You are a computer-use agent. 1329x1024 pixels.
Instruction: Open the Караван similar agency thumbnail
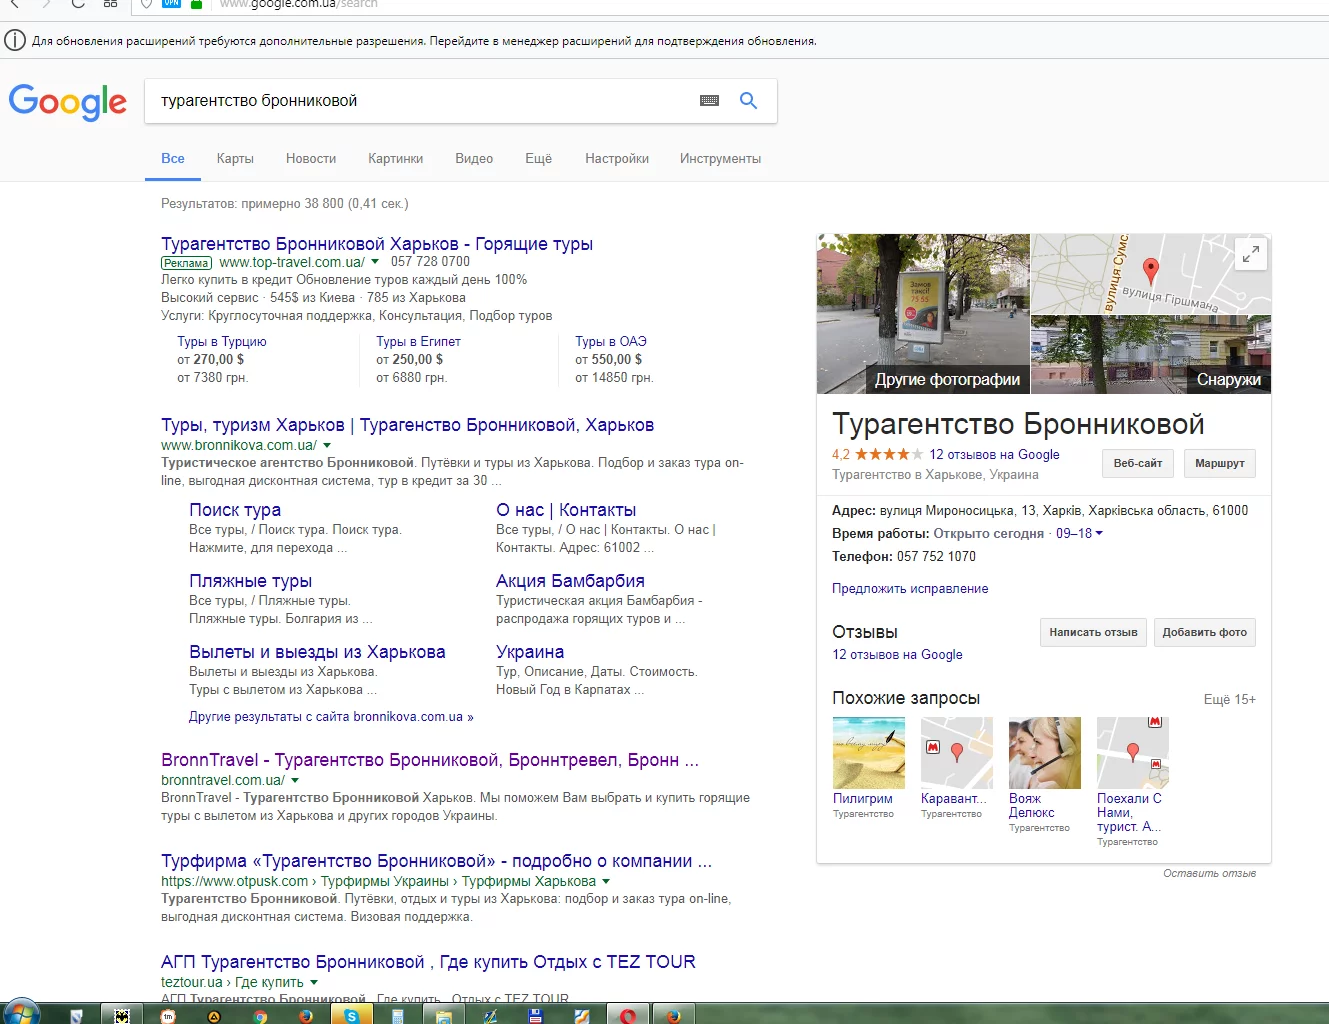957,753
